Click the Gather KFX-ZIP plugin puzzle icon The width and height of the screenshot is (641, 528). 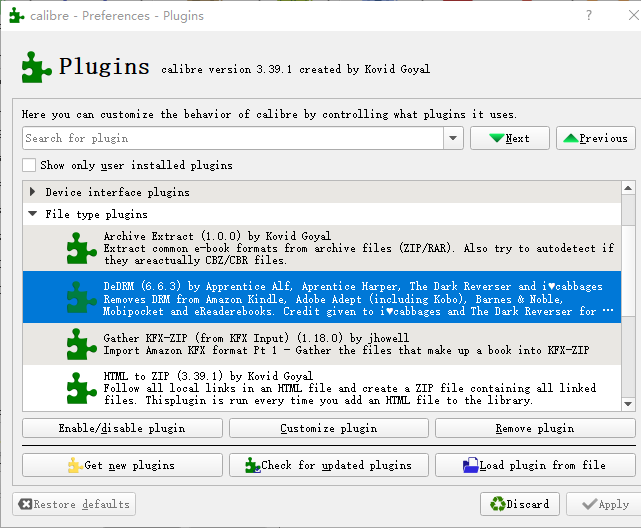point(81,345)
